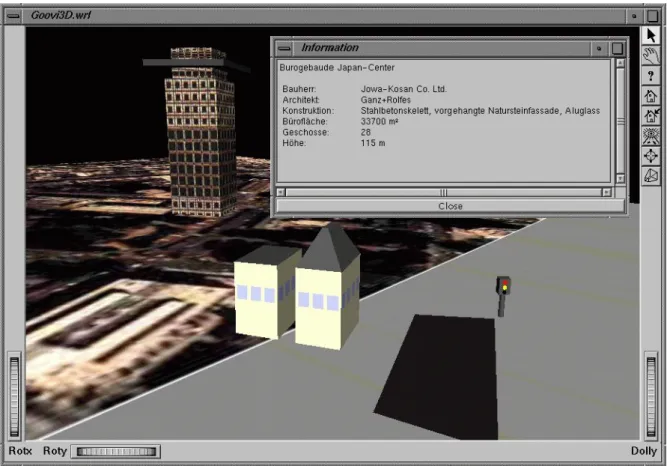Click the black rectangle on the ground
667x466 pixels.
(x=442, y=377)
